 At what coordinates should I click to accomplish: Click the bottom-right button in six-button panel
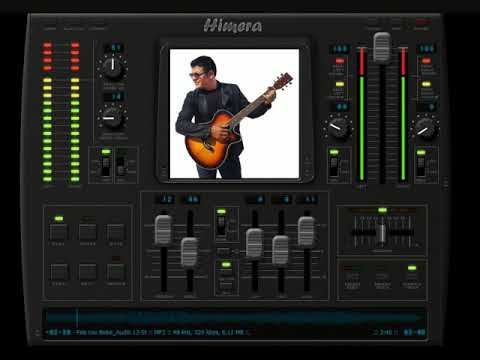click(116, 272)
